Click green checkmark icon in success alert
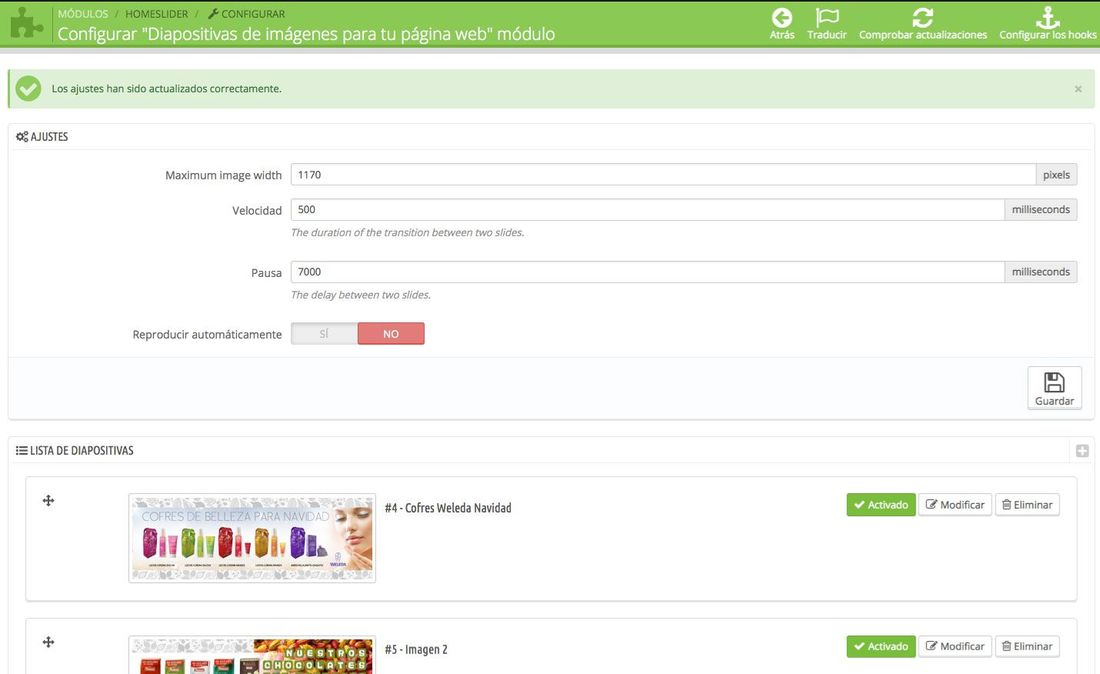Screen dimensions: 1100x674 (x=29, y=88)
